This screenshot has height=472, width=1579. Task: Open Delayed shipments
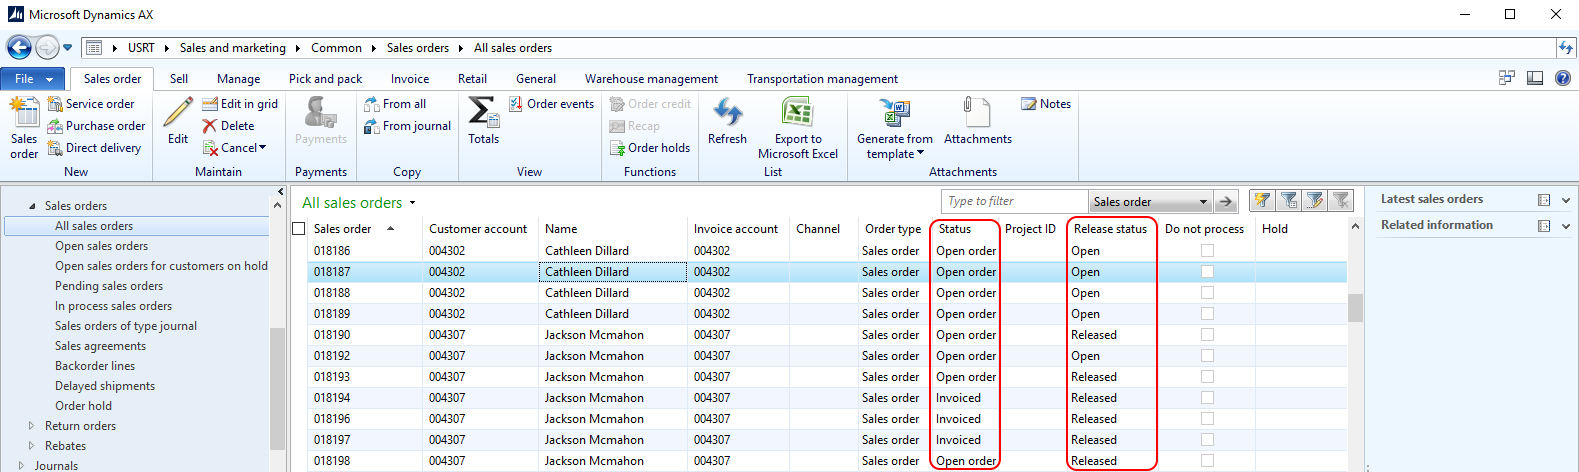[x=105, y=386]
